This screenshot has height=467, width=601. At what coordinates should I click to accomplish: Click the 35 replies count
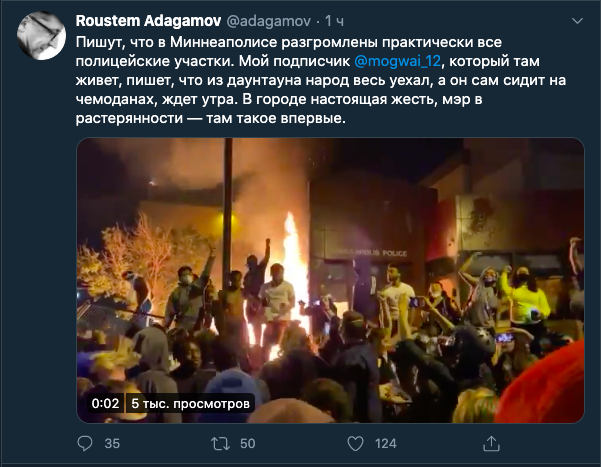tap(112, 444)
